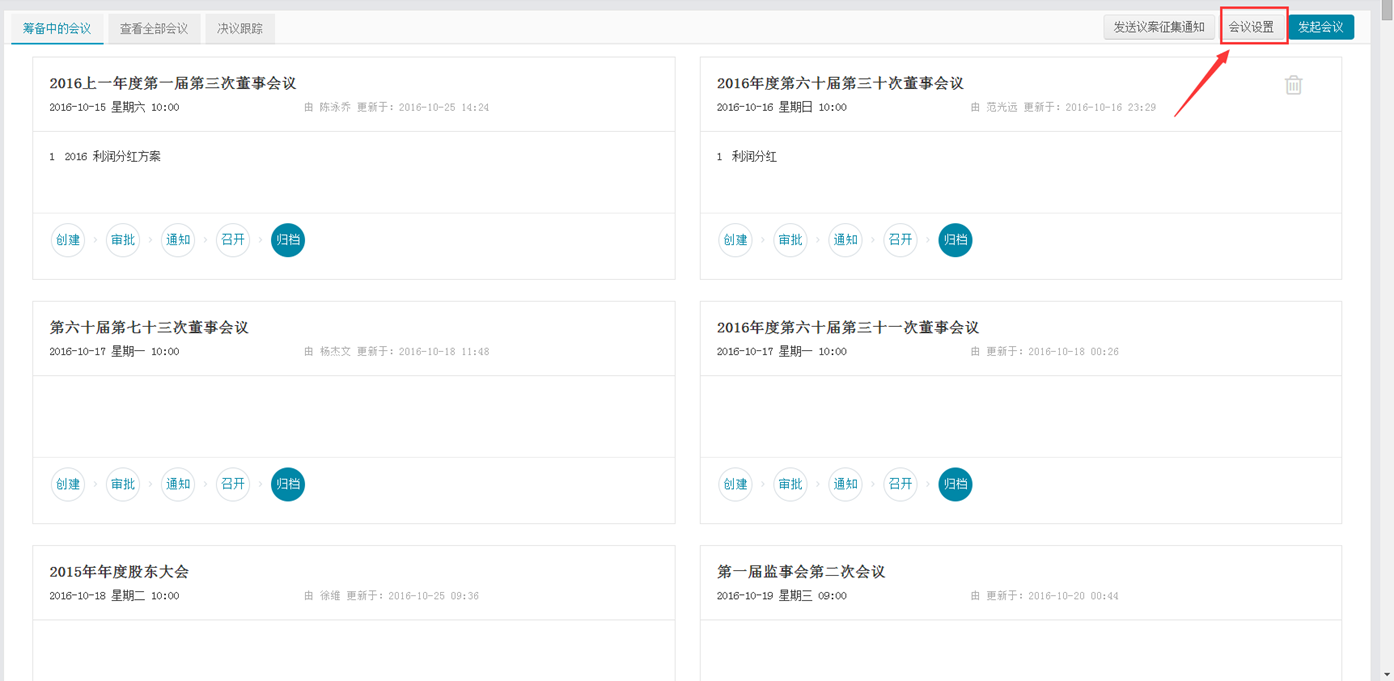
Task: Click date 2016-10-16 星期日 10:00
Action: [x=781, y=107]
